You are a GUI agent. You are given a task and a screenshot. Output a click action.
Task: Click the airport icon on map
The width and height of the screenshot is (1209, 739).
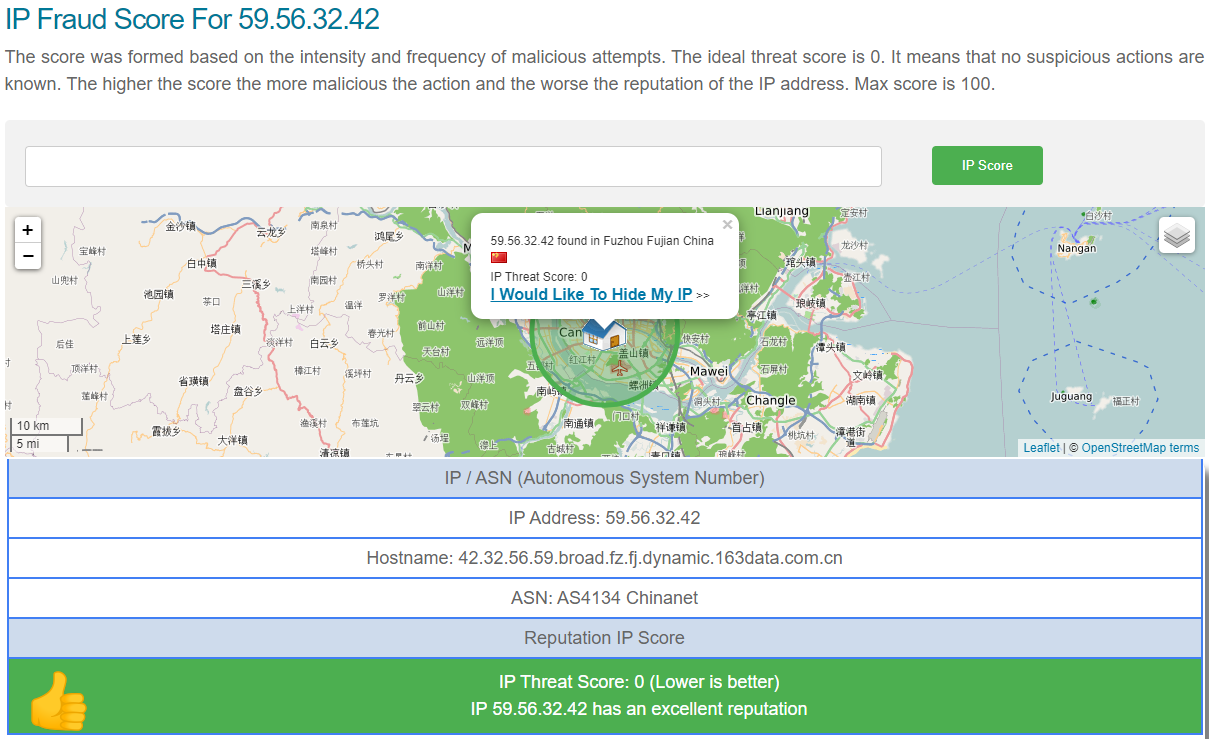click(618, 369)
